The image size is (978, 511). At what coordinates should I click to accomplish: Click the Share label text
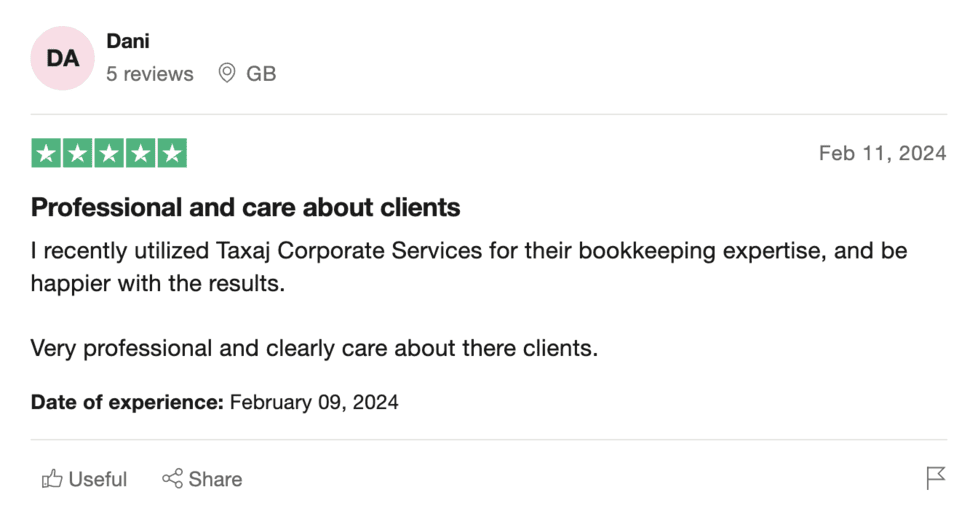click(x=215, y=479)
